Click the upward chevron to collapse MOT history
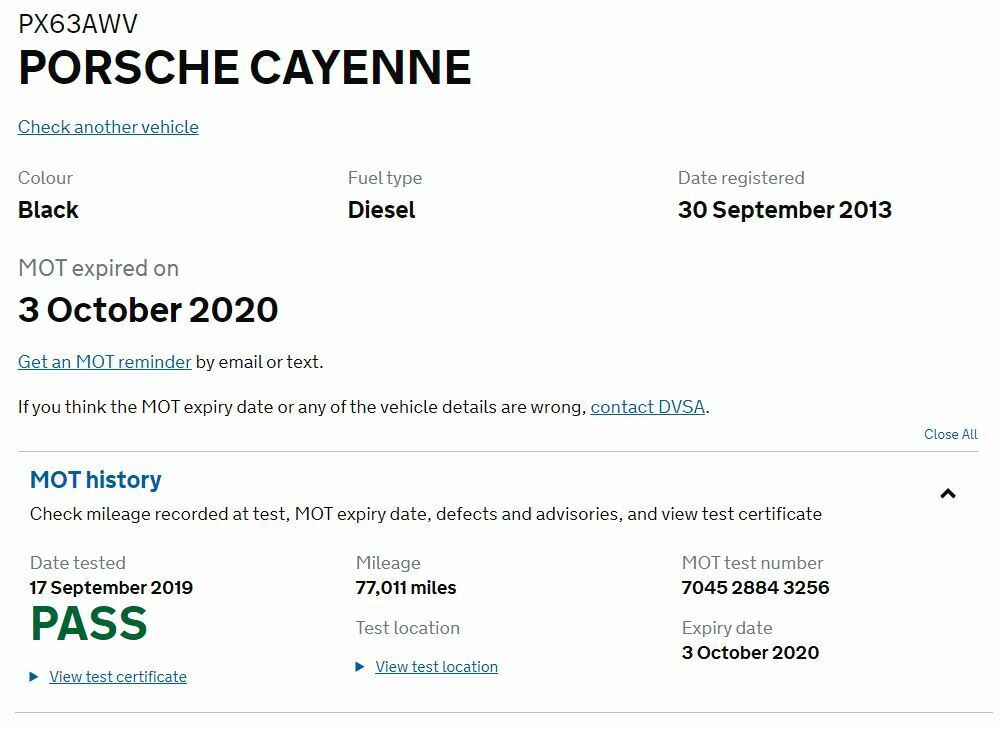 click(948, 493)
